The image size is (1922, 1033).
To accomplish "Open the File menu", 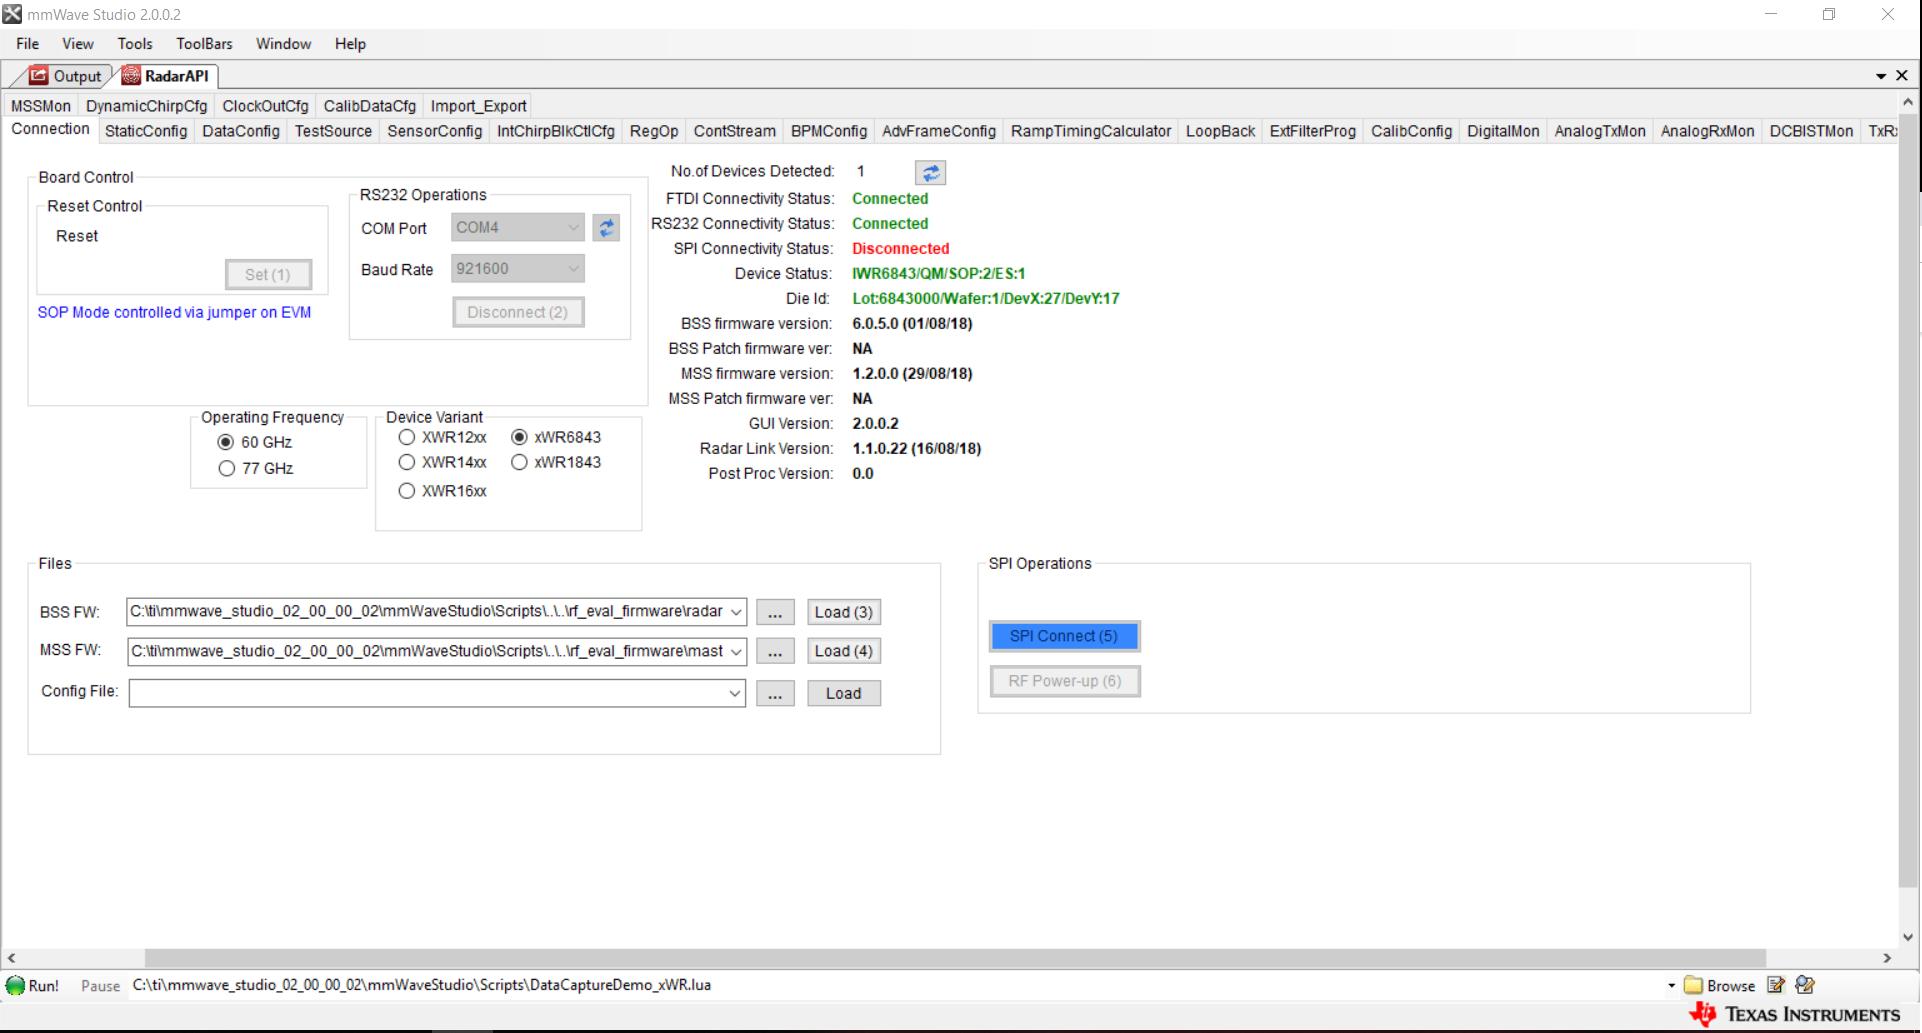I will (x=28, y=44).
